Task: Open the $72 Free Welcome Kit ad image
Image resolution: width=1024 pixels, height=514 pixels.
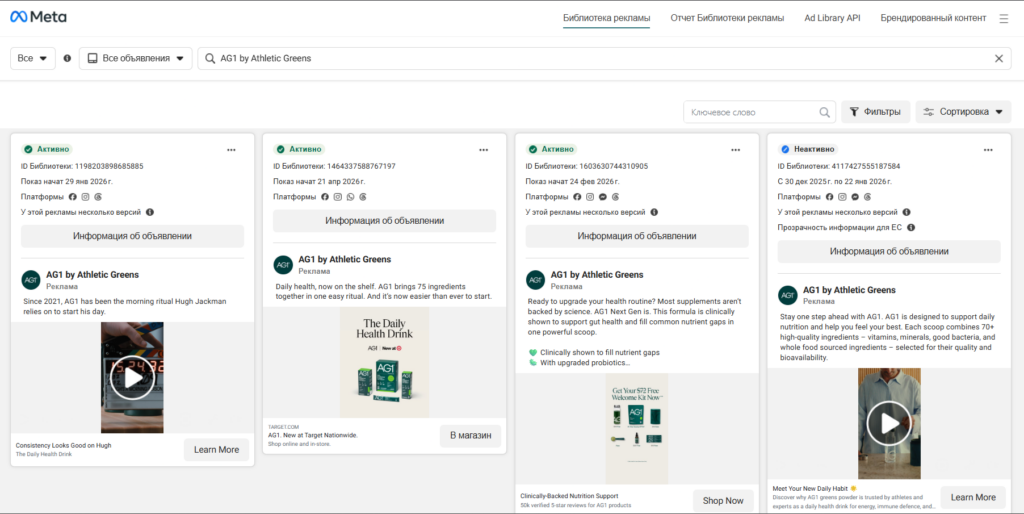Action: (637, 429)
